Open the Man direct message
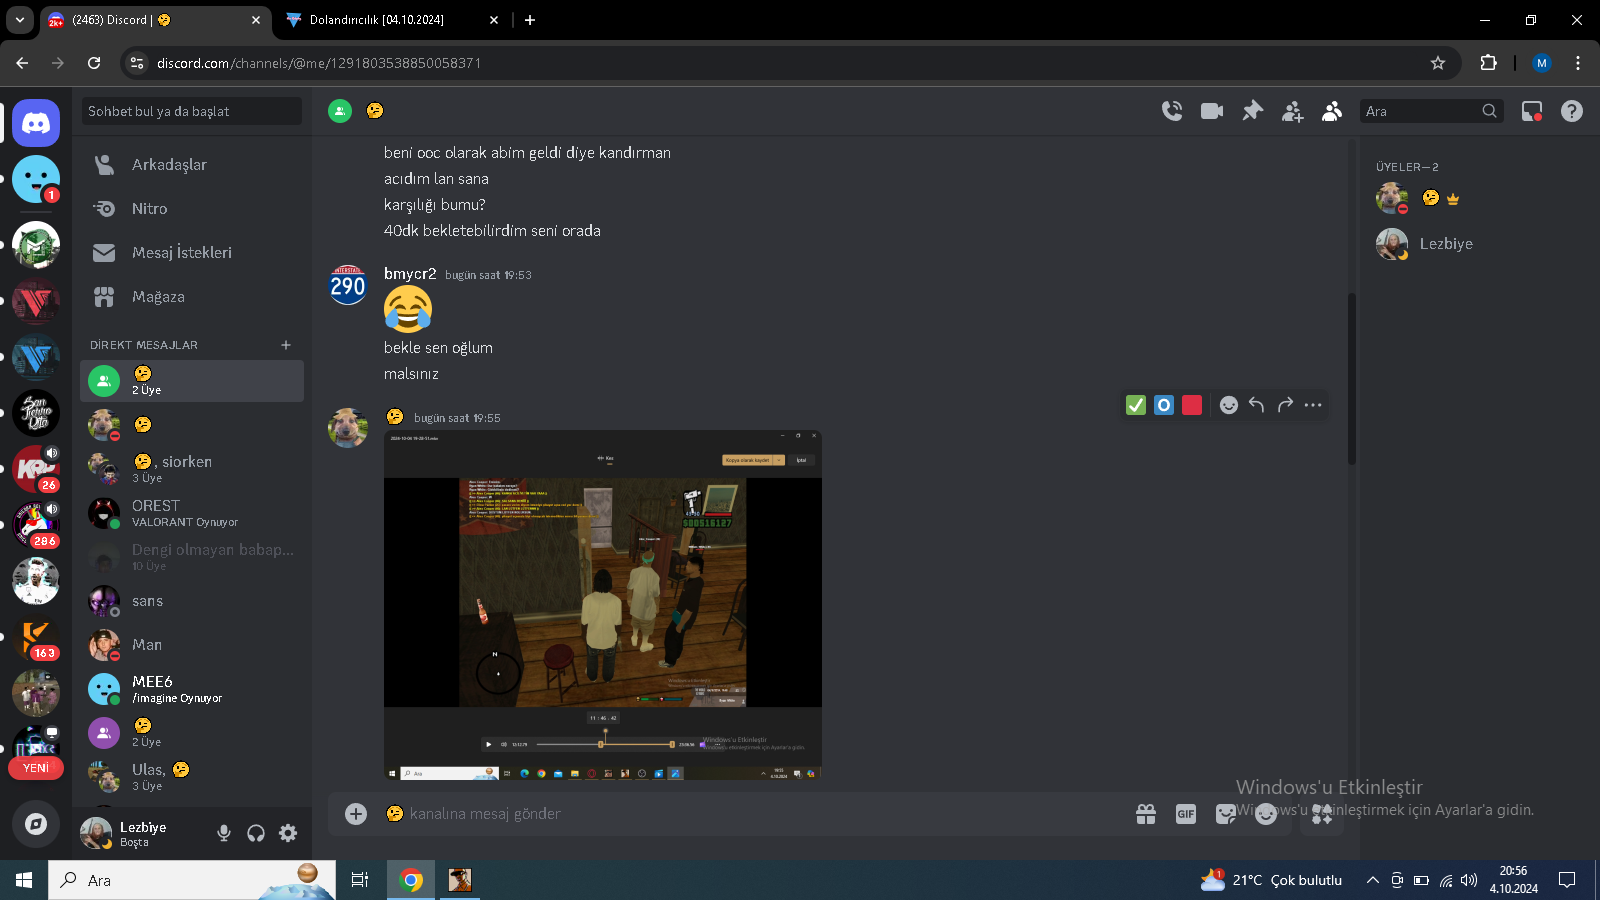1600x900 pixels. pos(192,645)
